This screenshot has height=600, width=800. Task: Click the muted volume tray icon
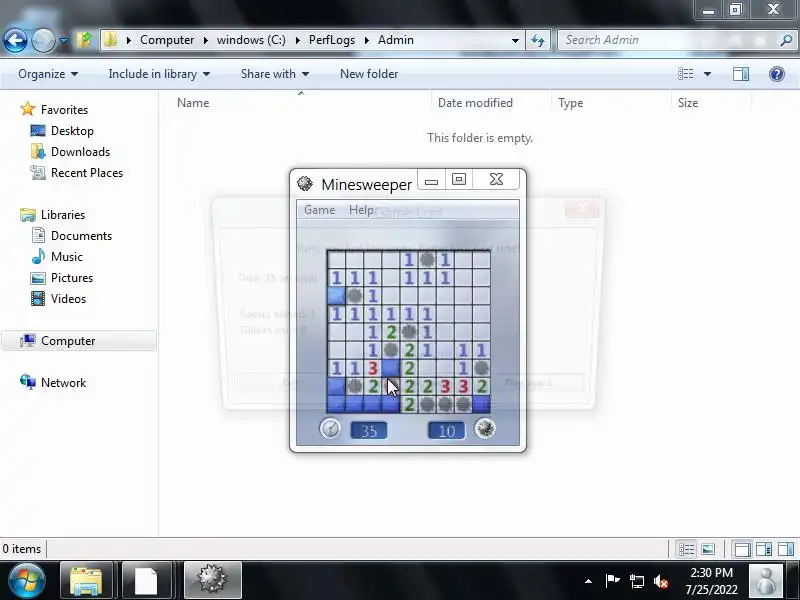point(661,581)
